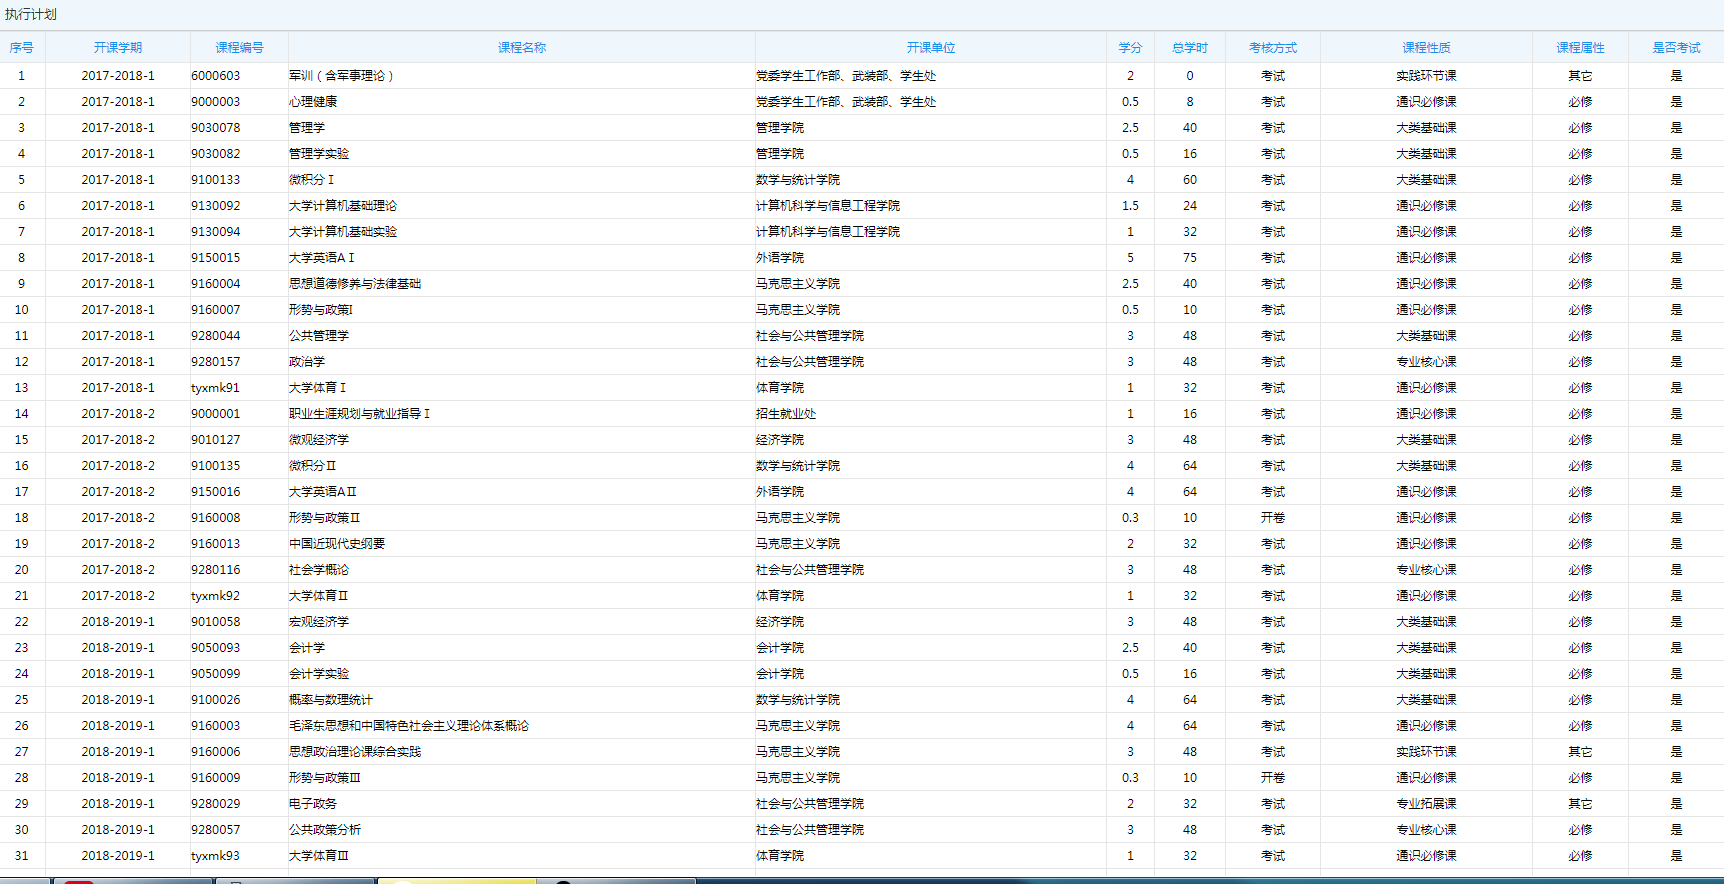This screenshot has width=1724, height=884.
Task: Click the 专业拓展课 course type cell
Action: coord(1426,804)
